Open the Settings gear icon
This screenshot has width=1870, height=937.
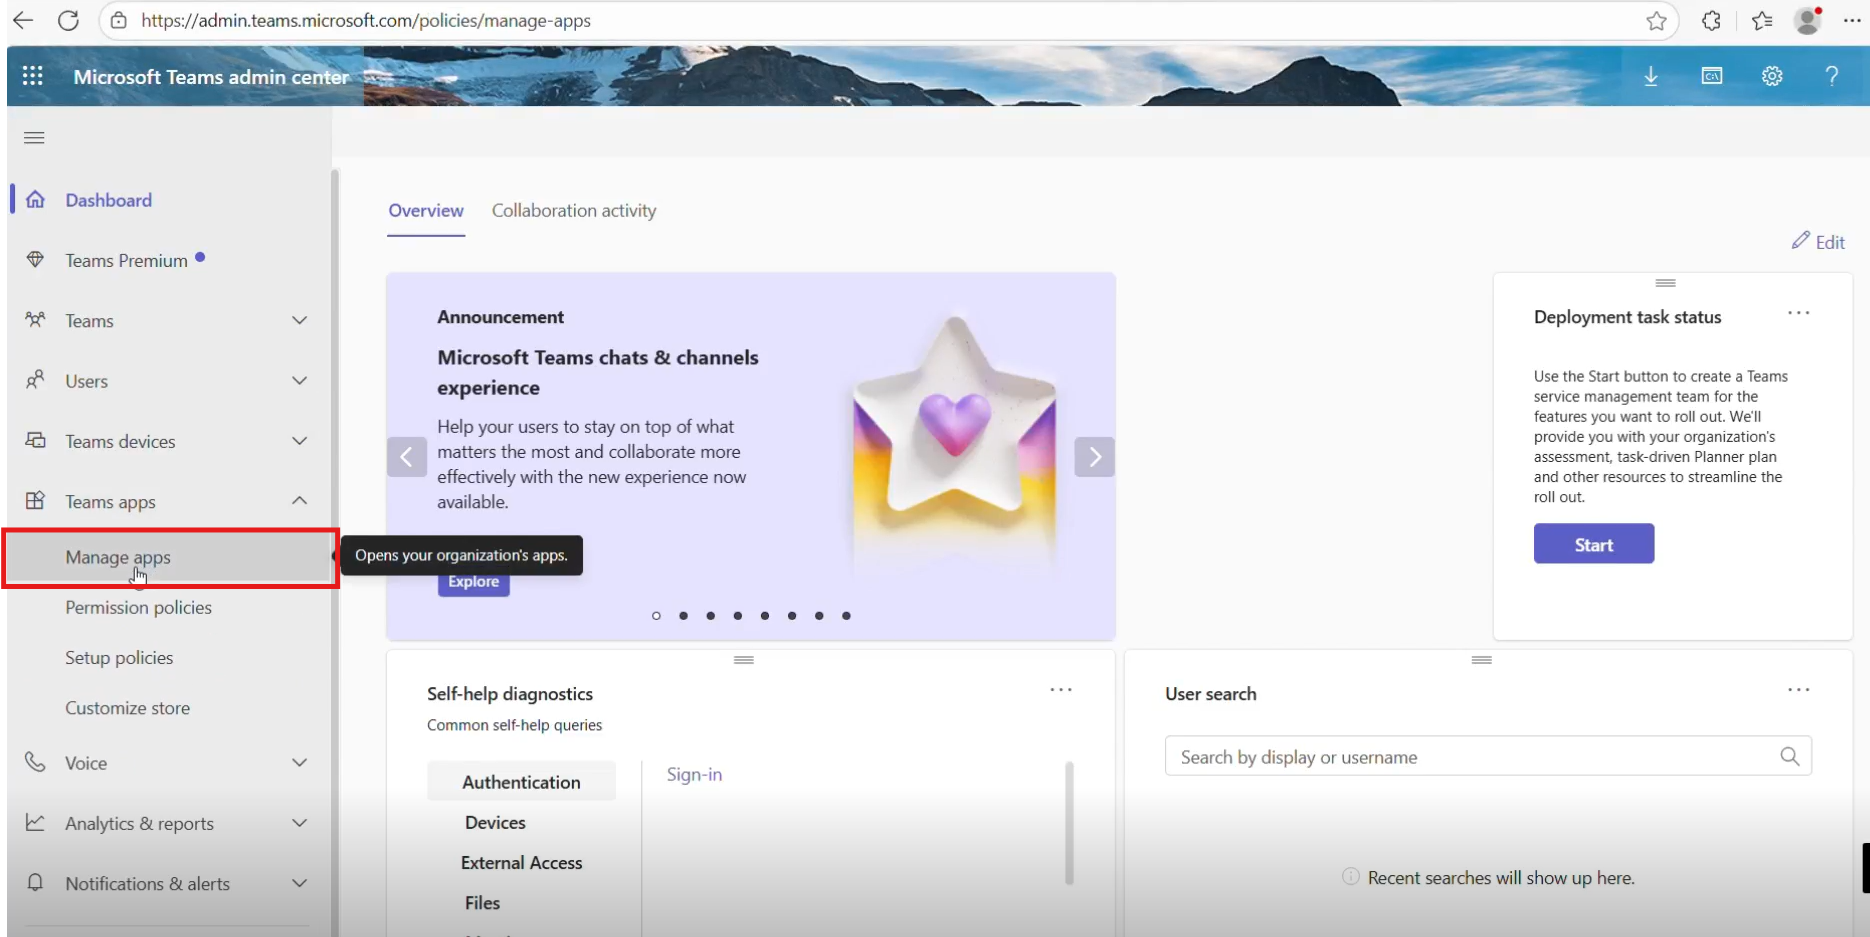1772,76
